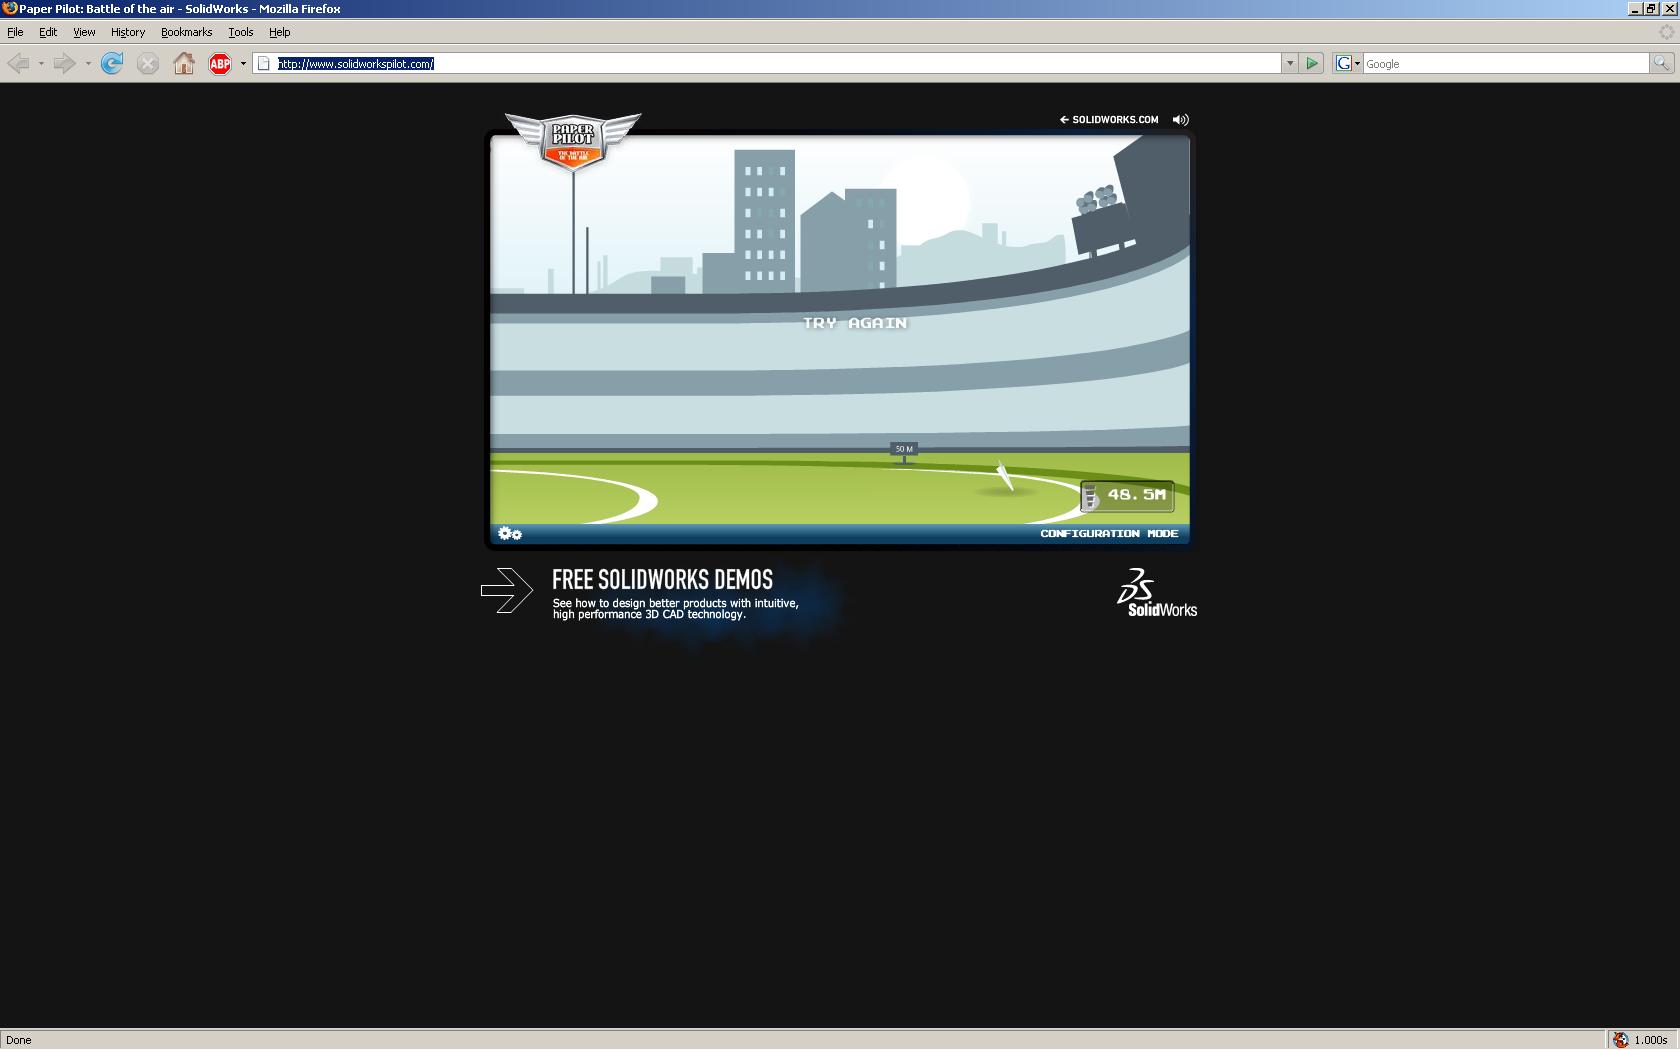Image resolution: width=1680 pixels, height=1050 pixels.
Task: Go to the Home page icon
Action: click(x=184, y=64)
